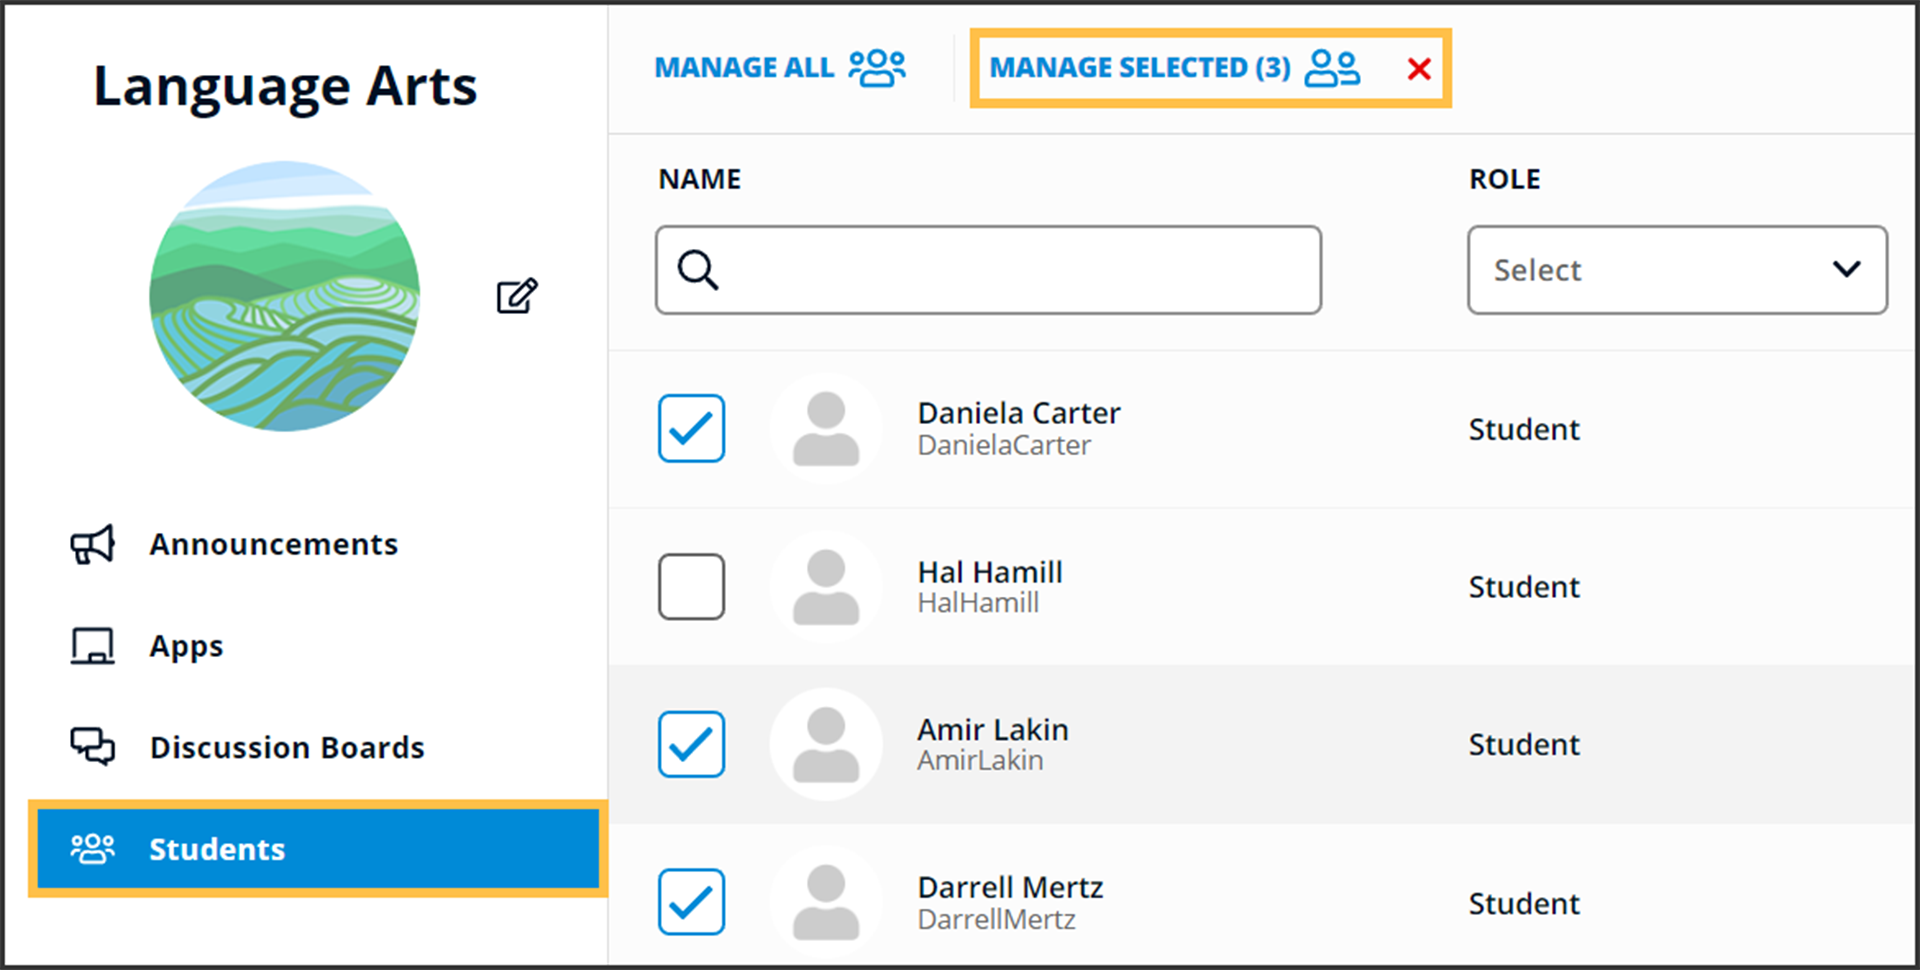Click the Role dropdown chevron arrow
This screenshot has width=1920, height=970.
1846,269
